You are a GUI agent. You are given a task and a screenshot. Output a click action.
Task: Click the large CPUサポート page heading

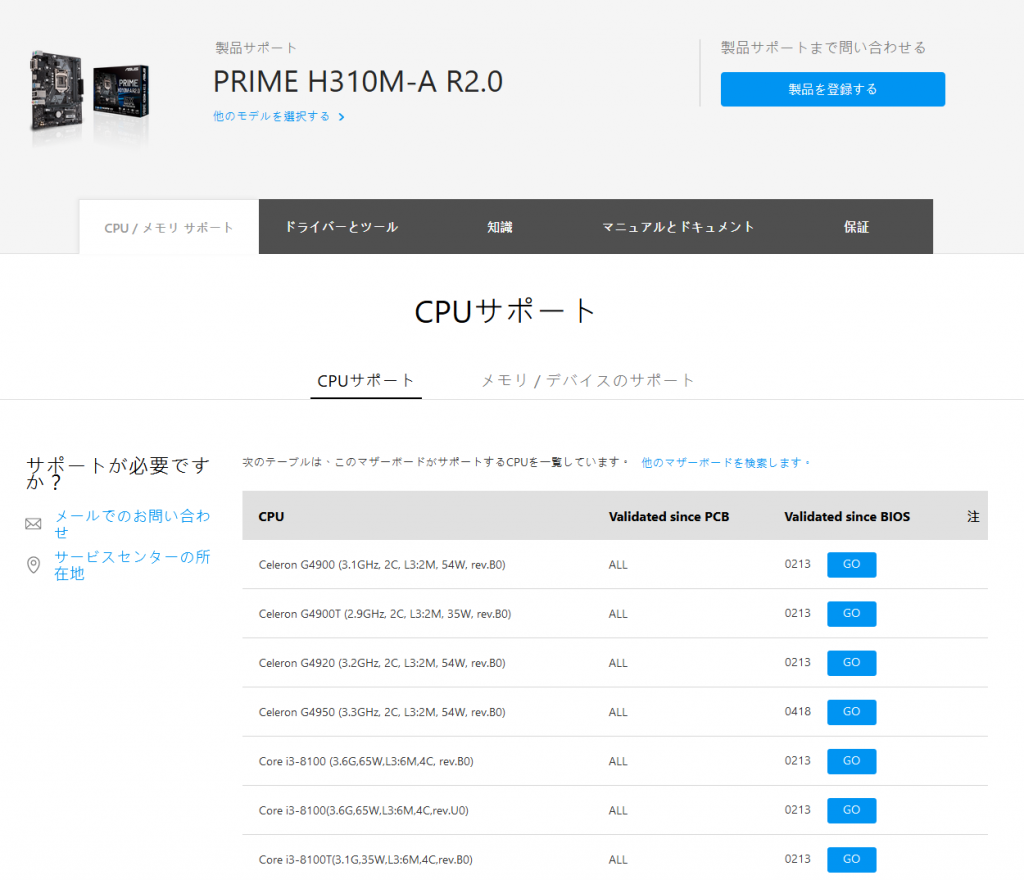coord(505,311)
